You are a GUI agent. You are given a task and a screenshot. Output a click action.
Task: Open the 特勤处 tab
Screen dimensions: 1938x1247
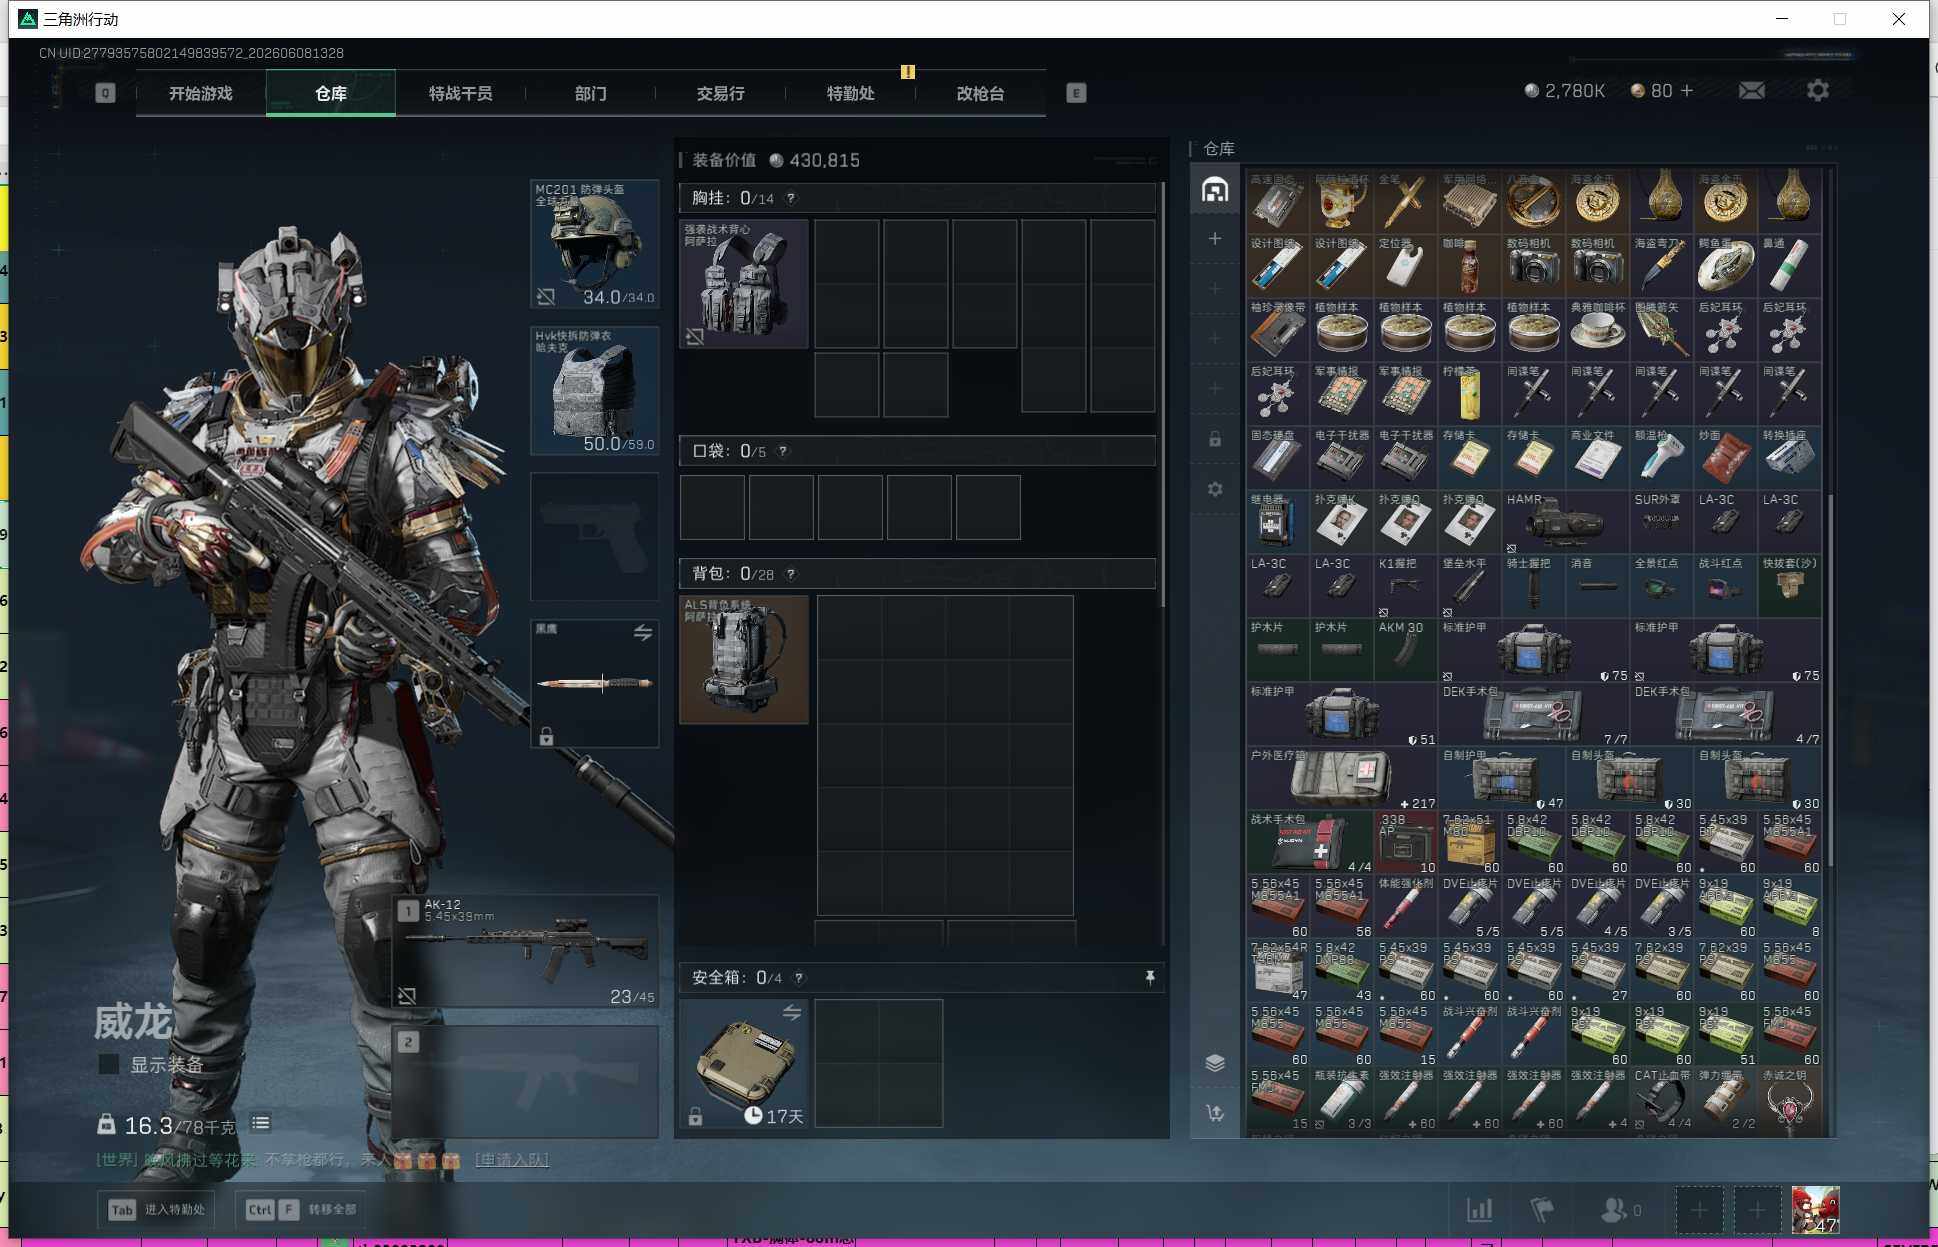click(x=851, y=93)
